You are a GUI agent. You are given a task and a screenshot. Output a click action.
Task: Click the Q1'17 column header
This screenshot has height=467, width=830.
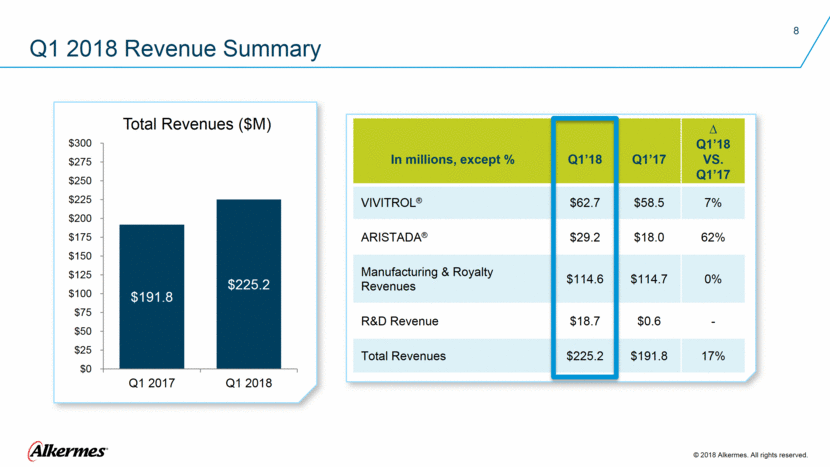click(649, 159)
